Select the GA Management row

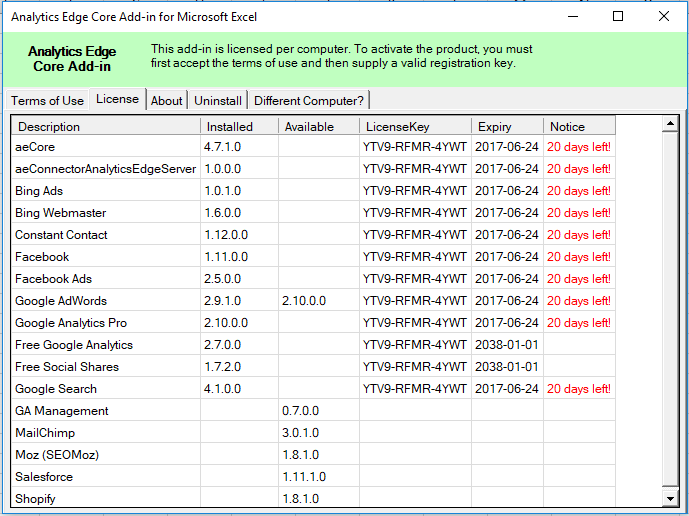click(x=313, y=411)
